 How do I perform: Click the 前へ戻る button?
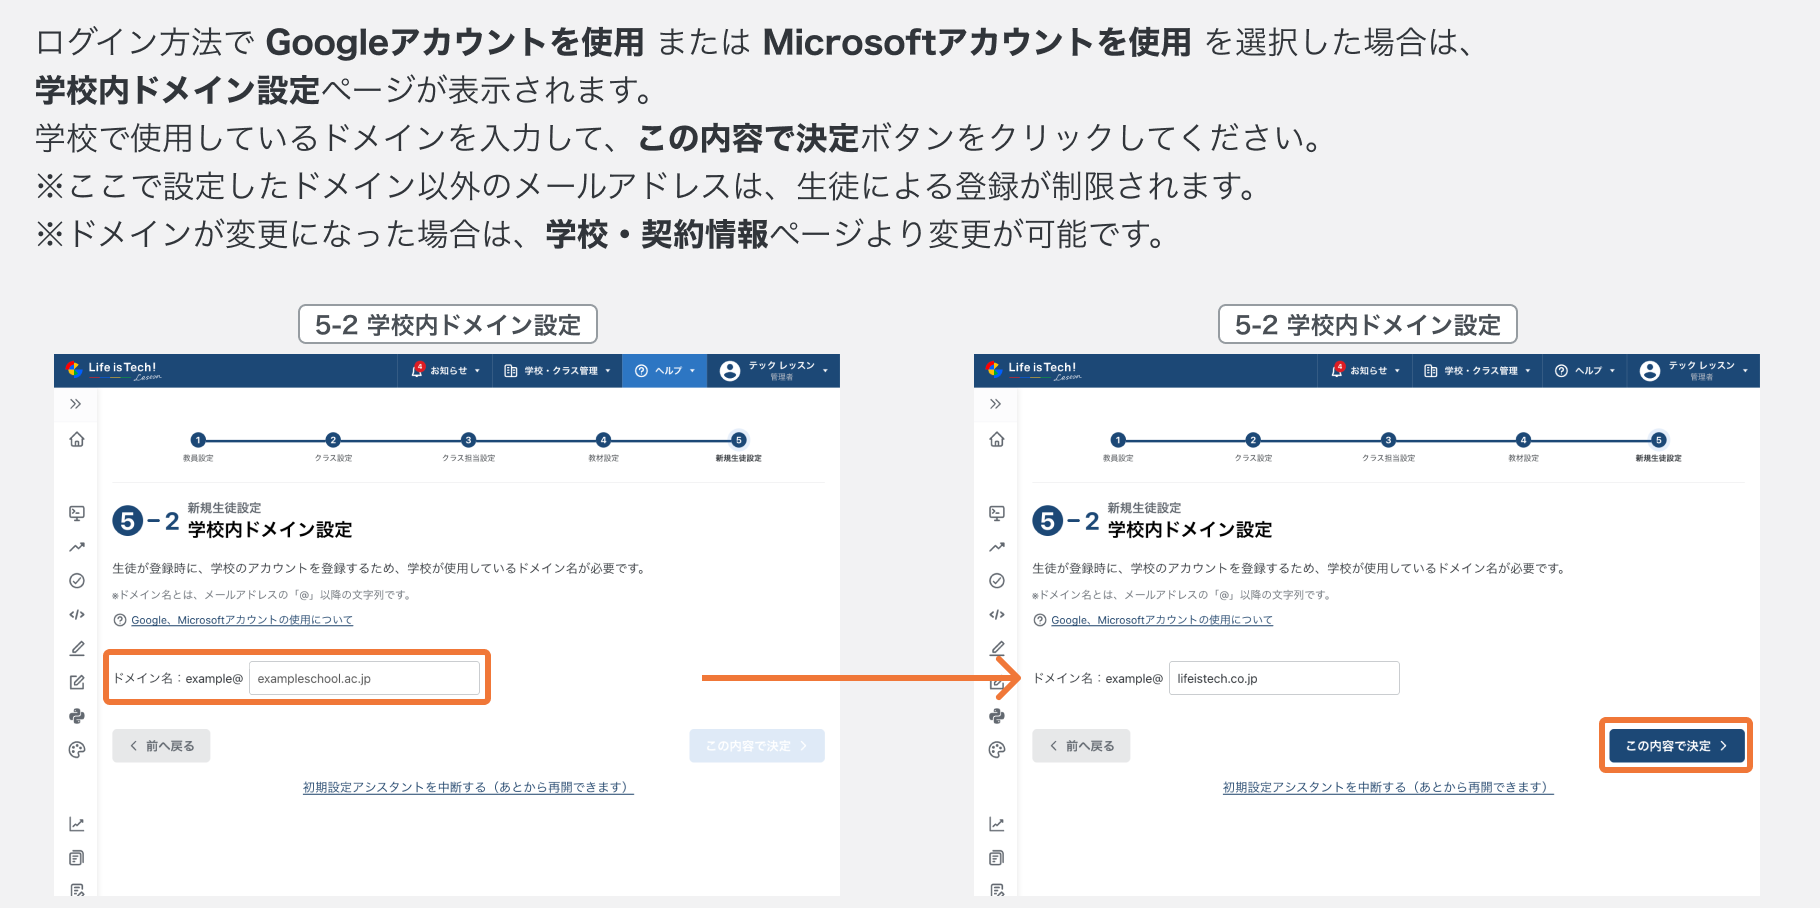tap(160, 745)
